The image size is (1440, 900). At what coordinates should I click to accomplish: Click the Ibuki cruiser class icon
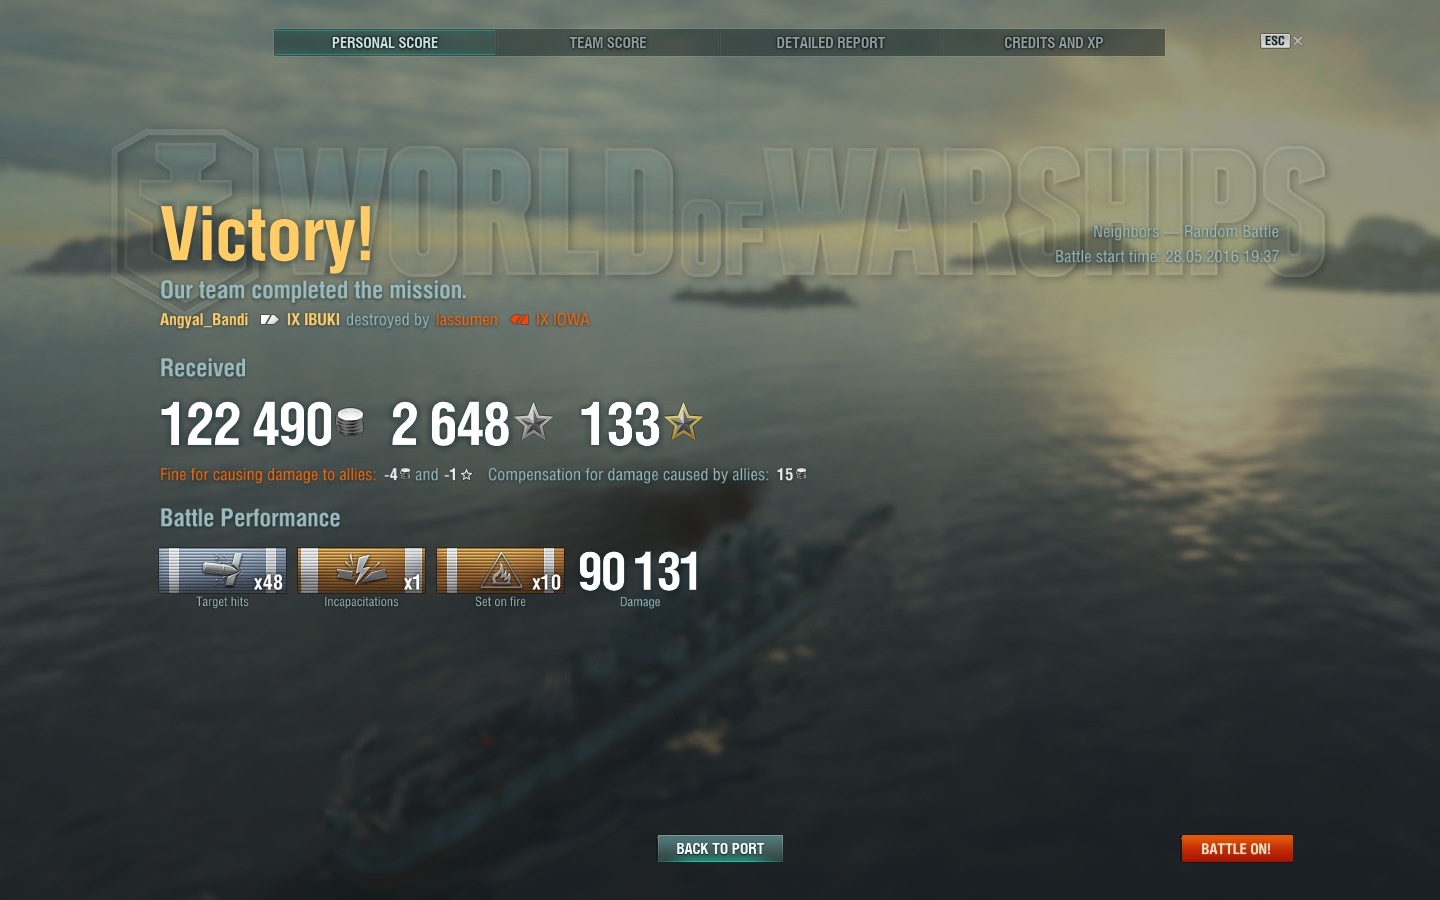click(x=269, y=320)
